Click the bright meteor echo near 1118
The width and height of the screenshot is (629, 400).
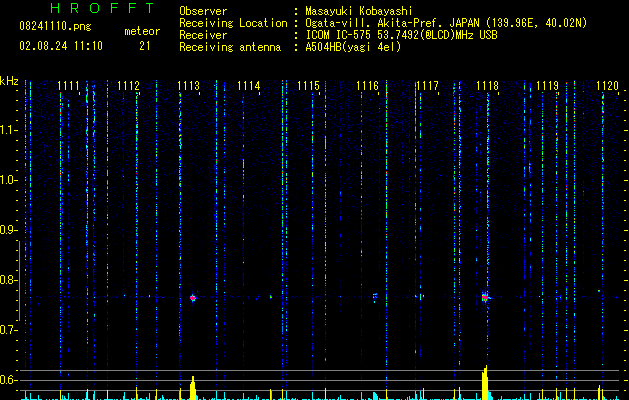(485, 298)
